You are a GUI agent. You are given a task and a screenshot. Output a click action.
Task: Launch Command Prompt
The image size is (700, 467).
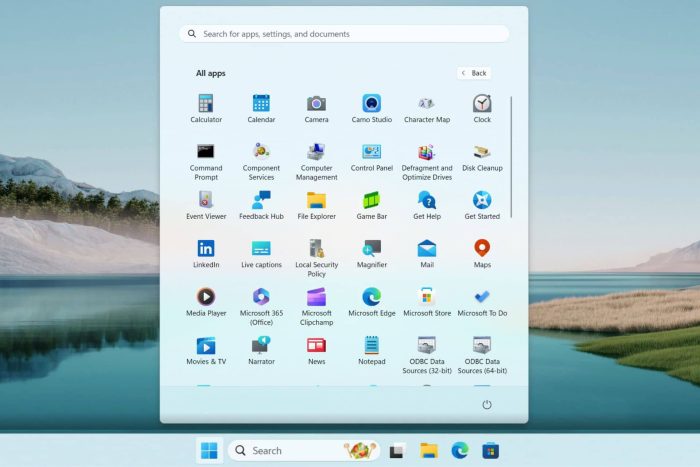[x=206, y=162]
